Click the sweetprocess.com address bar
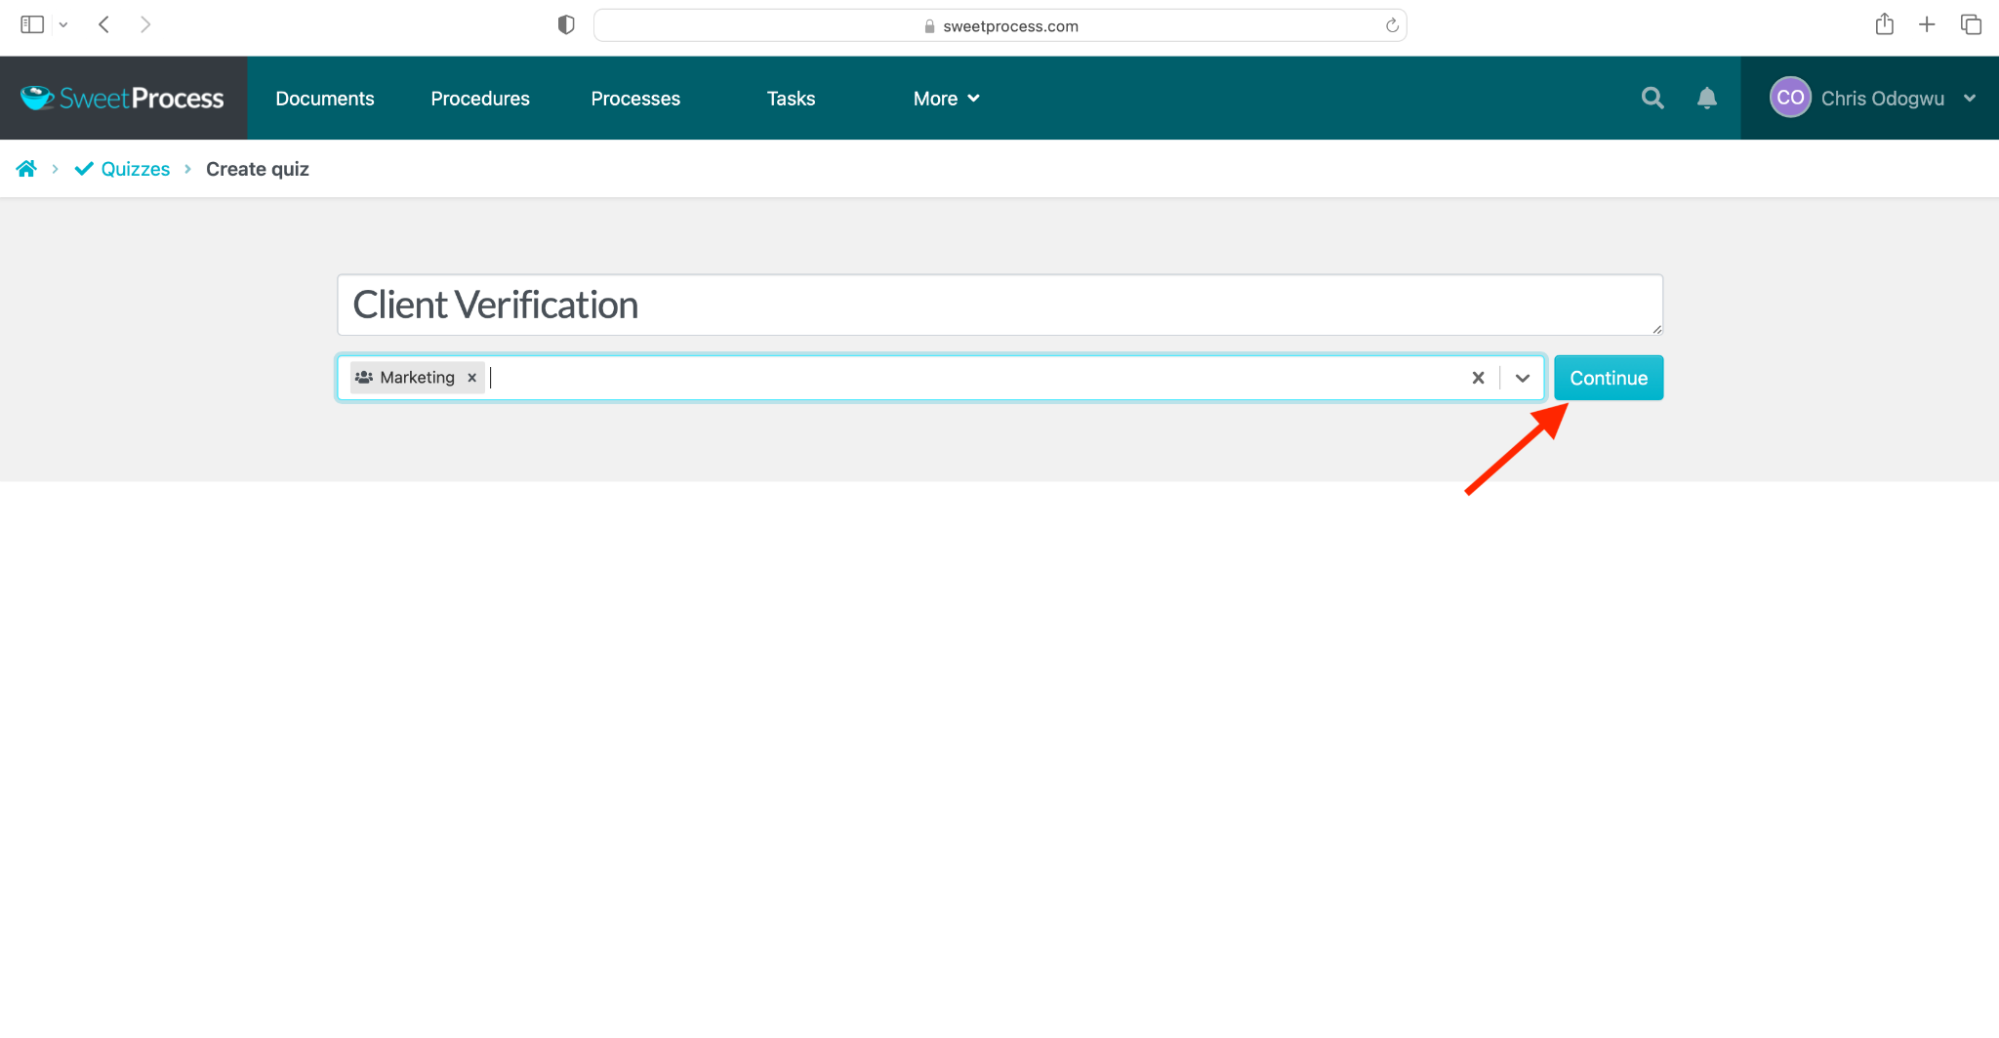Screen dimensions: 1999x1038 click(999, 26)
